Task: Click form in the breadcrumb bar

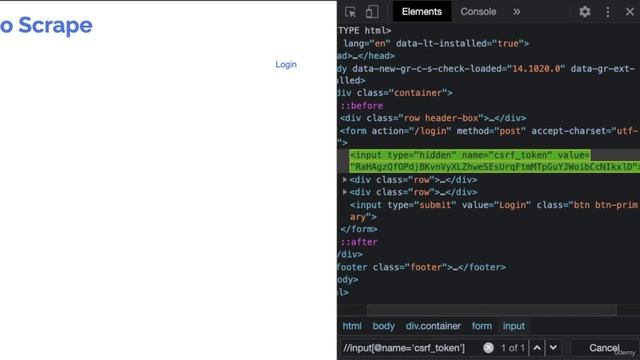Action: click(482, 326)
